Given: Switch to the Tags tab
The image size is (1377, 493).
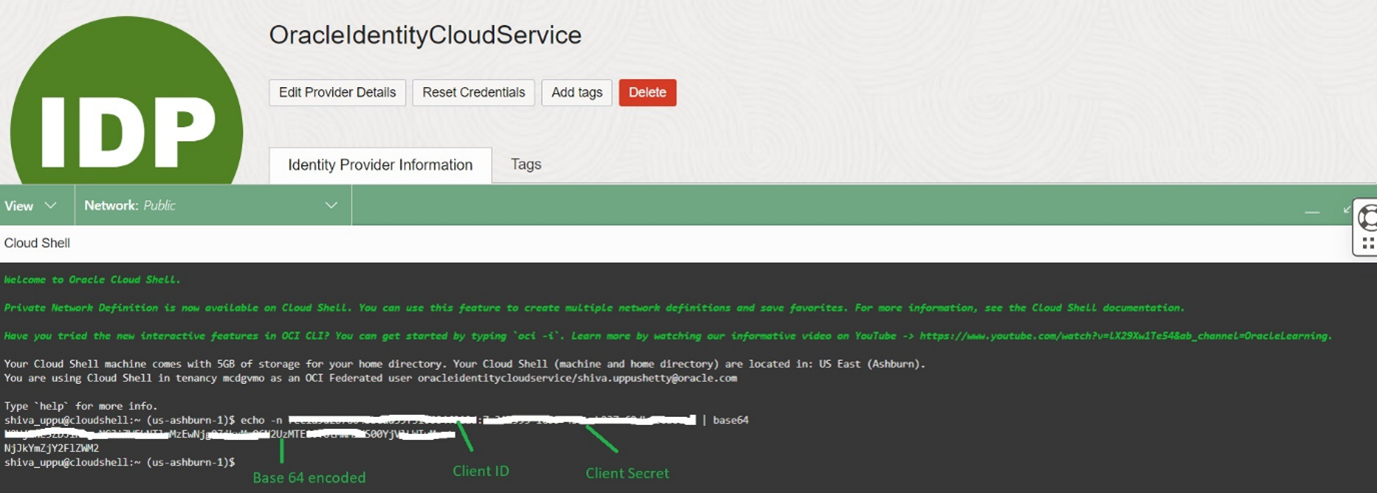Looking at the screenshot, I should [x=526, y=164].
